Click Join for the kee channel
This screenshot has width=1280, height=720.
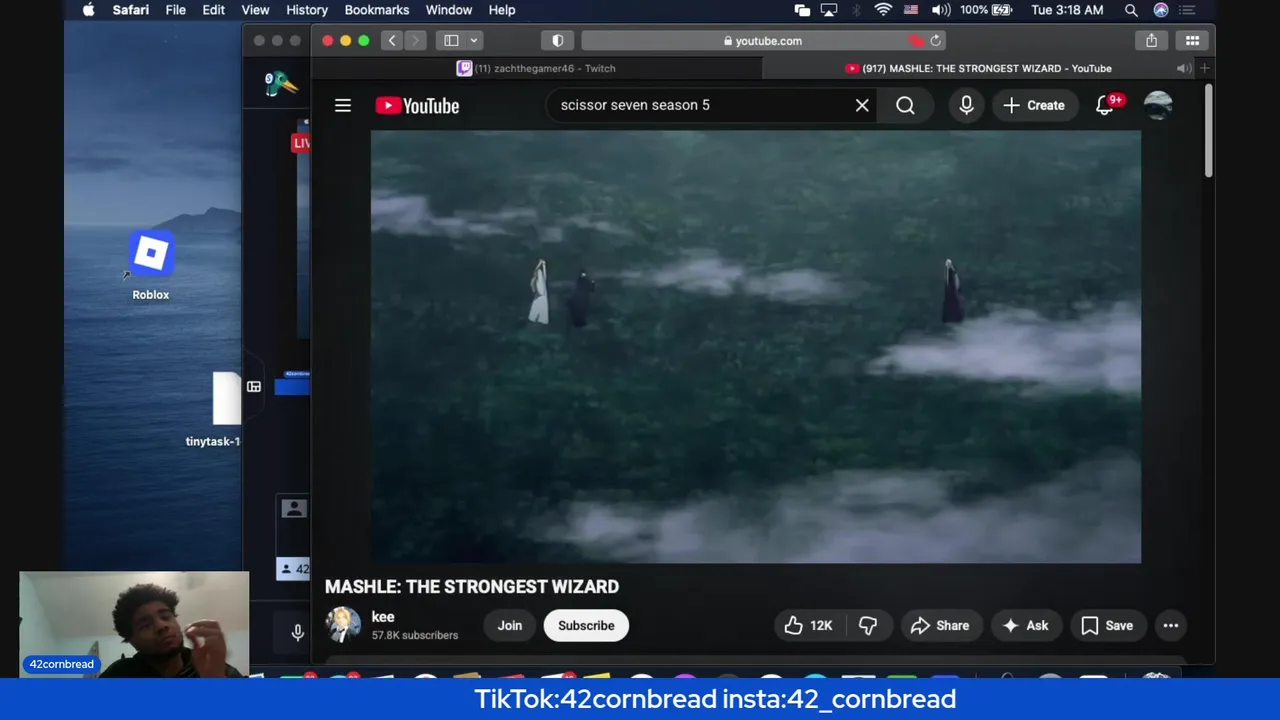pos(510,625)
